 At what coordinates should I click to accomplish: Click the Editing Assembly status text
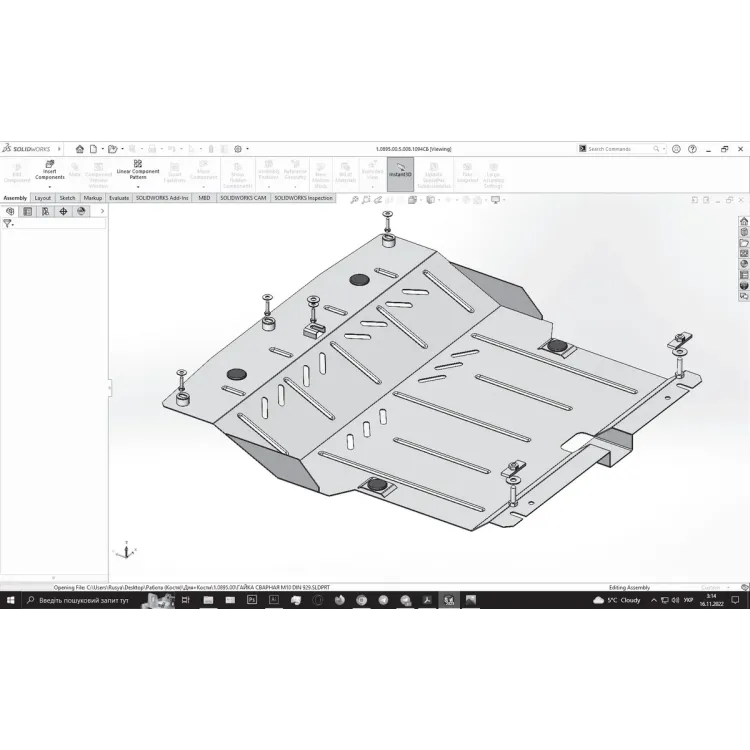tap(629, 587)
